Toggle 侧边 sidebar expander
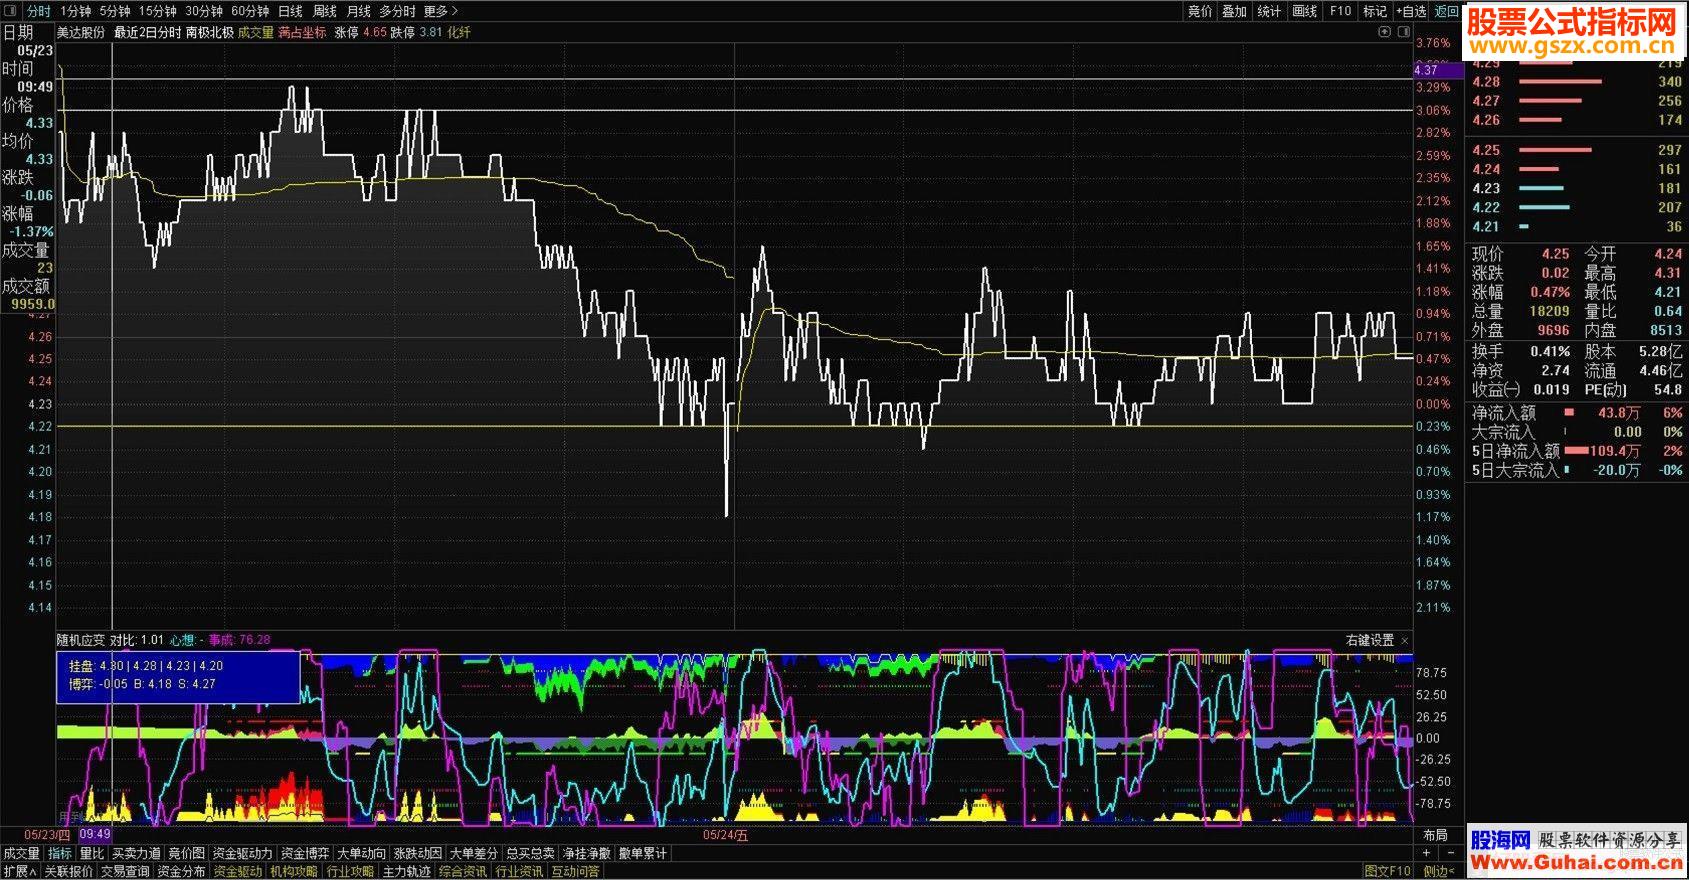Viewport: 1689px width, 880px height. [x=1440, y=871]
